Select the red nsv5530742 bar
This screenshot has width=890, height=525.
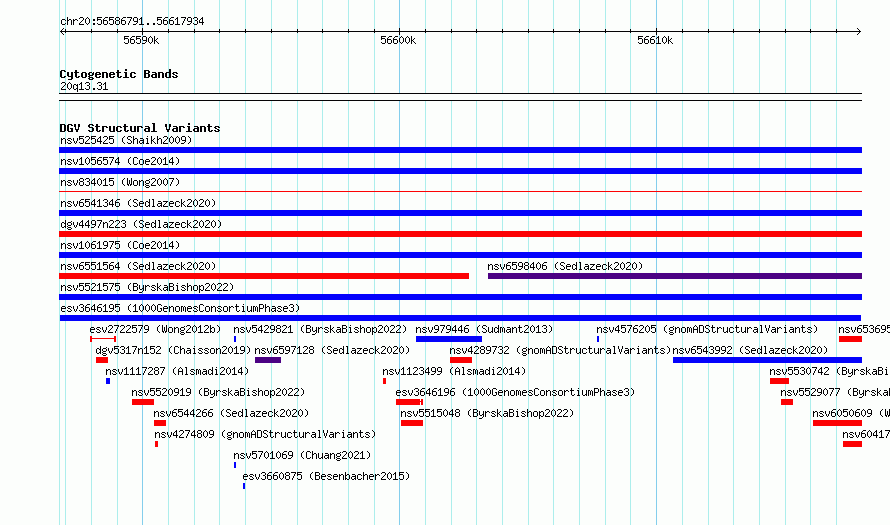tap(779, 381)
